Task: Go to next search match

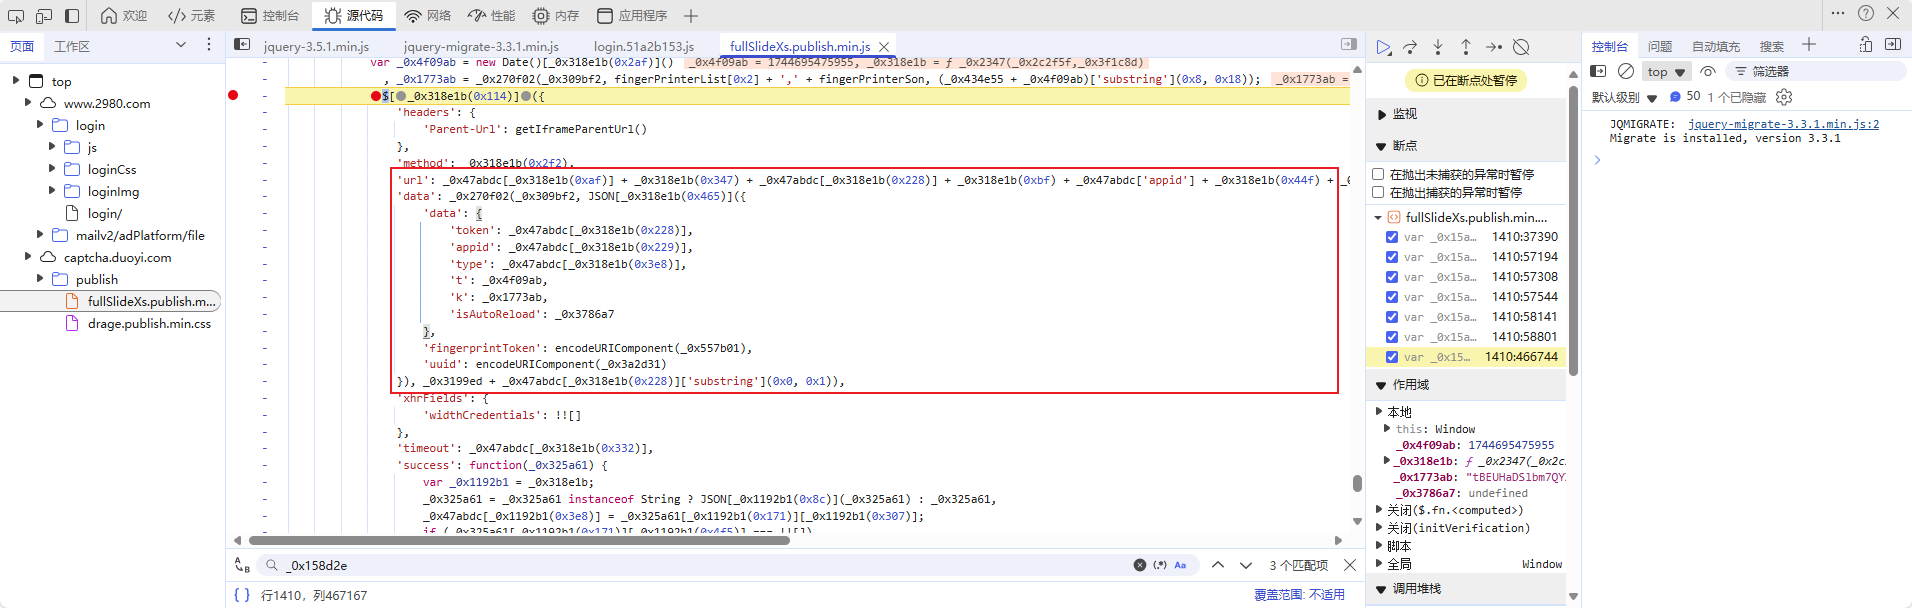Action: tap(1246, 565)
